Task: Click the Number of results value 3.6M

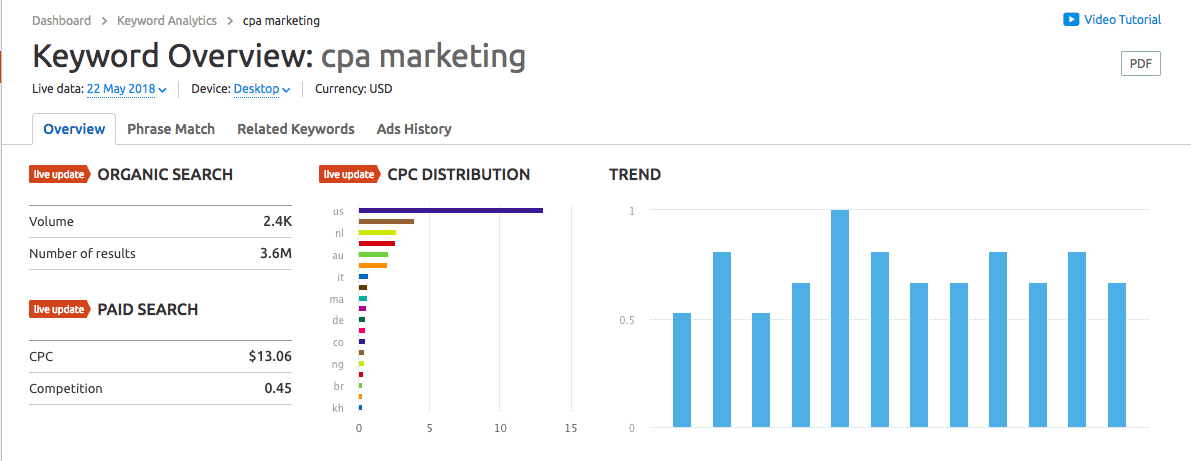Action: pyautogui.click(x=275, y=254)
